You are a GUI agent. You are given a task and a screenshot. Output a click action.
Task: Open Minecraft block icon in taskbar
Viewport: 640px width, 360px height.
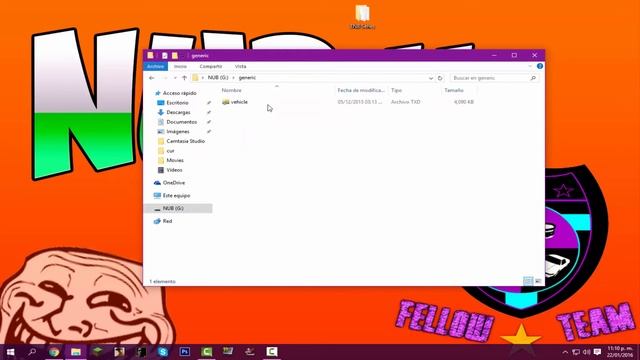pyautogui.click(x=97, y=352)
